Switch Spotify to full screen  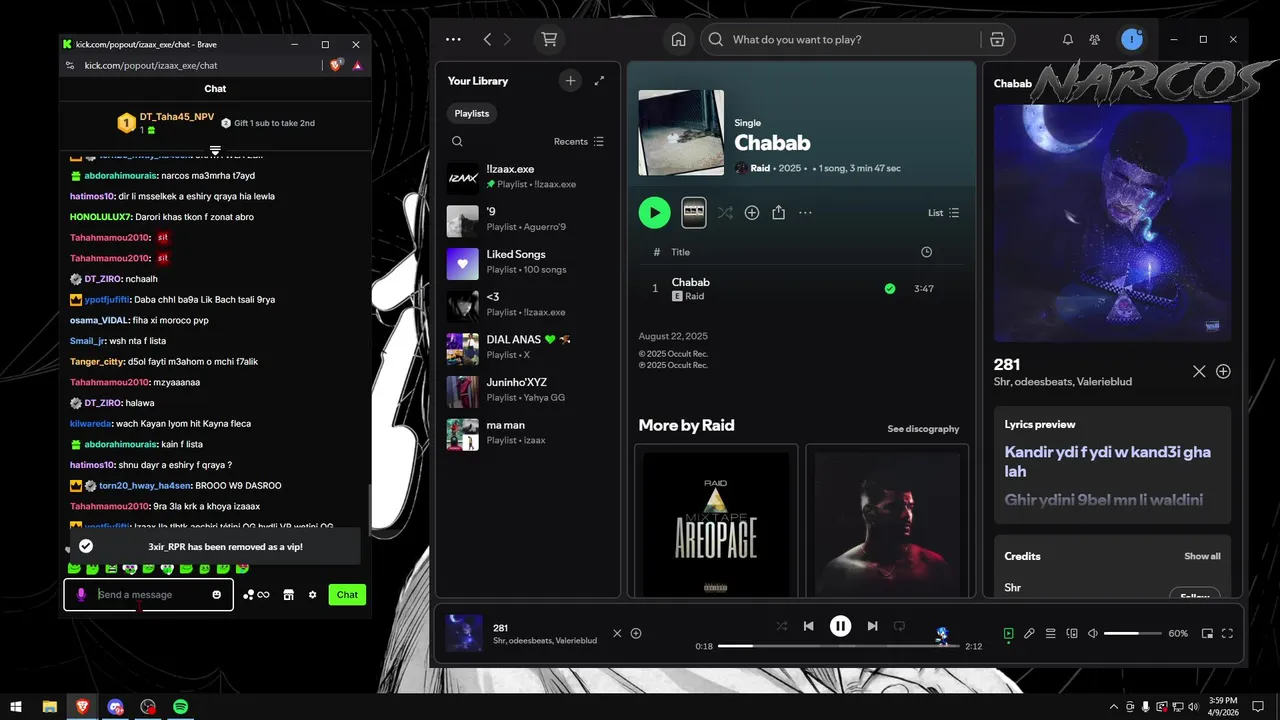[x=1227, y=633]
